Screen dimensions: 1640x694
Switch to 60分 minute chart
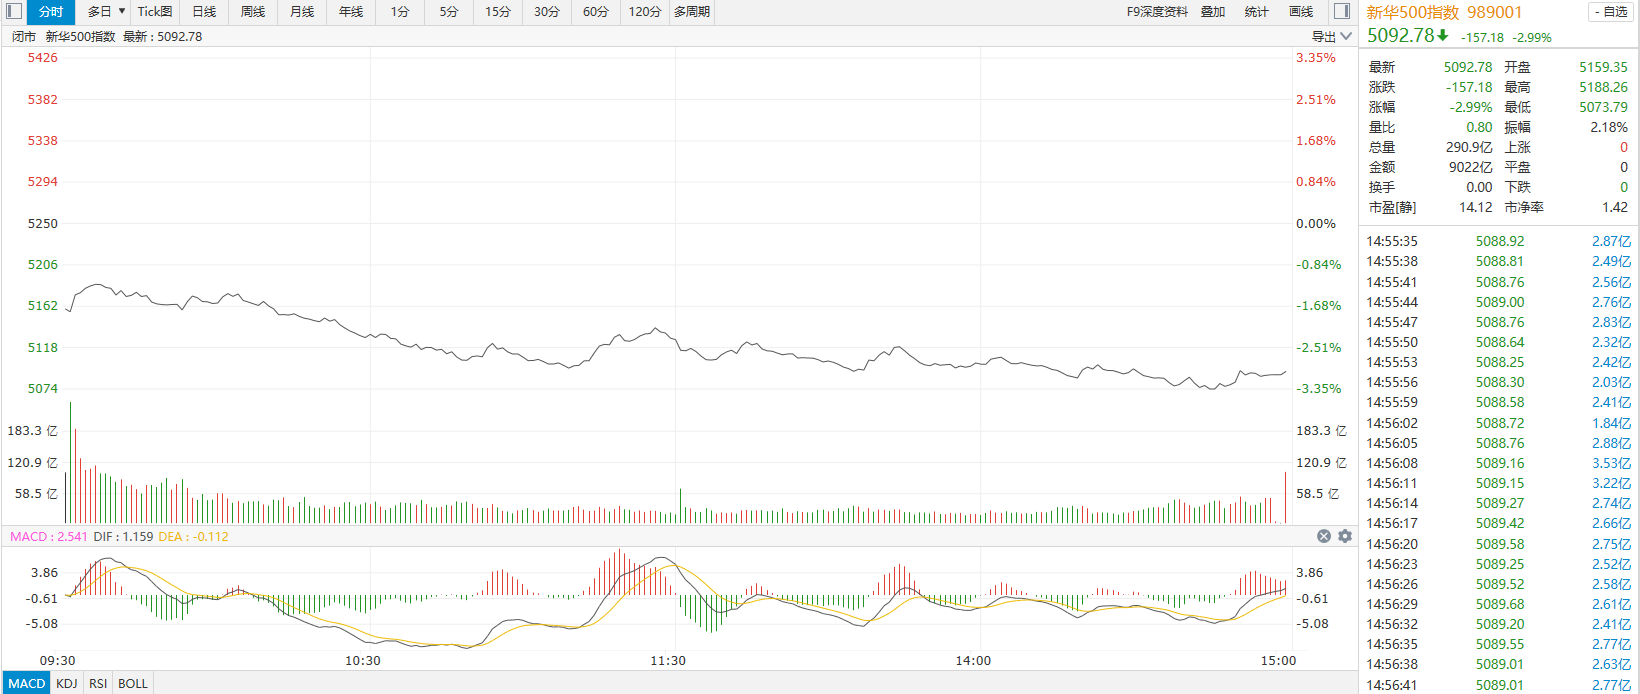[596, 11]
